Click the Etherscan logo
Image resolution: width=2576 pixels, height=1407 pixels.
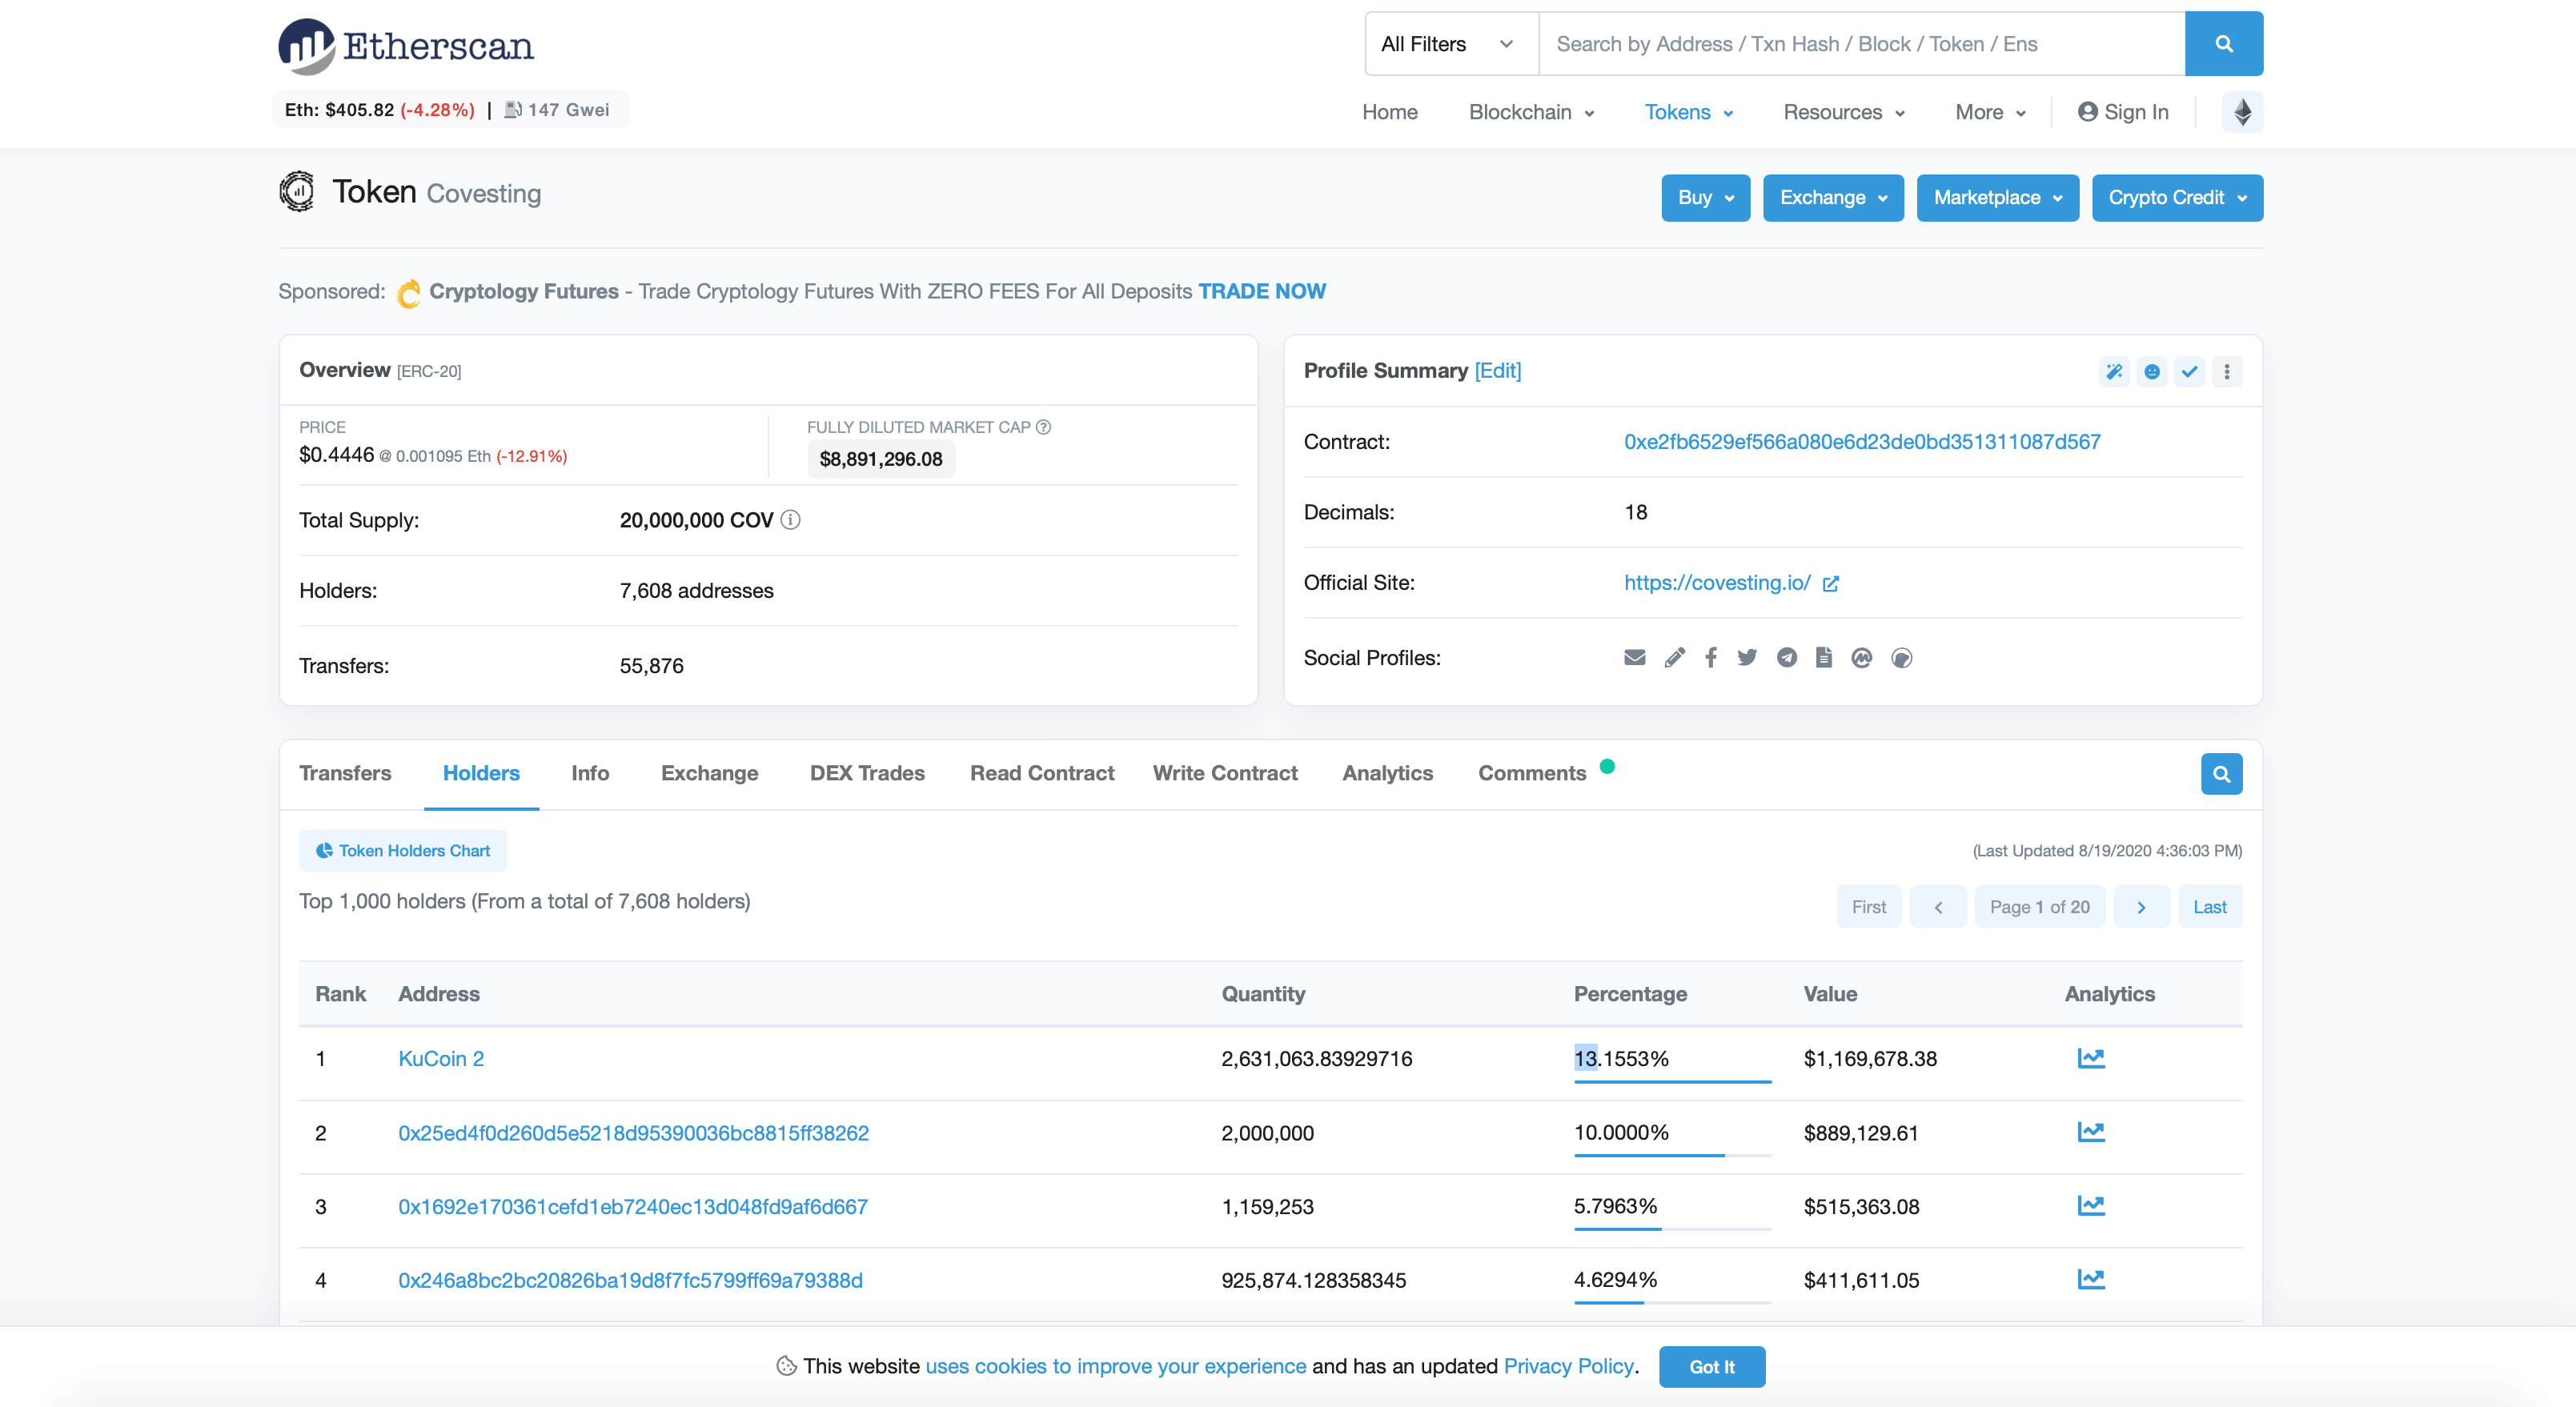[x=406, y=46]
